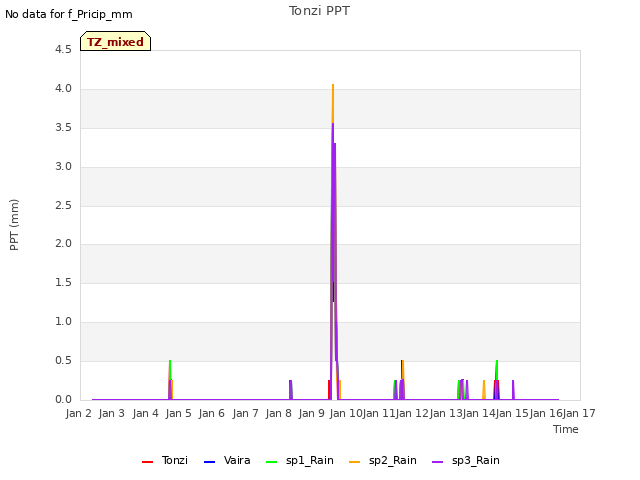Viewport: 640px width, 480px height.
Task: Toggle the Vaira series in legend
Action: [x=227, y=460]
